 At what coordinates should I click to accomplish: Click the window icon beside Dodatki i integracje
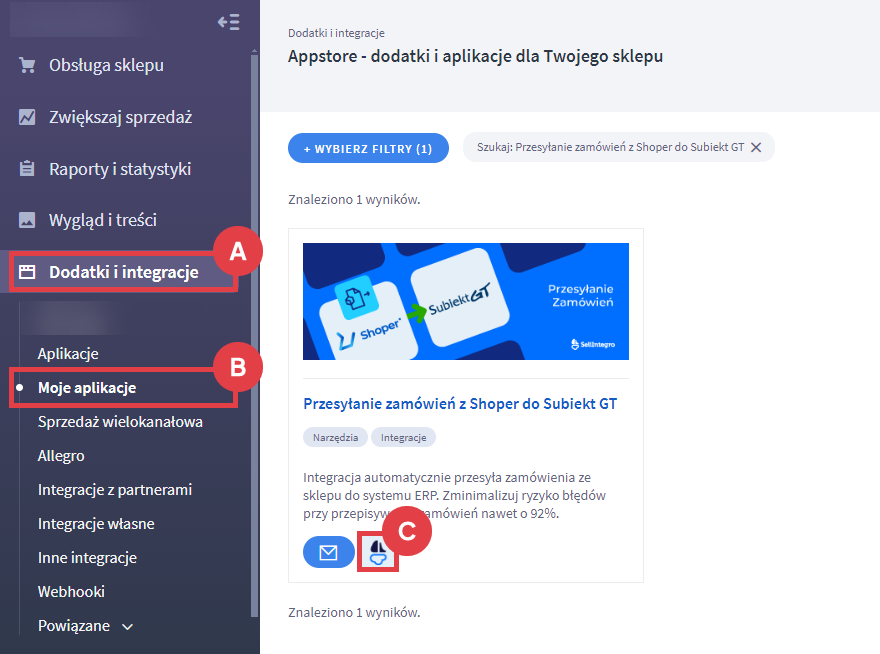27,272
